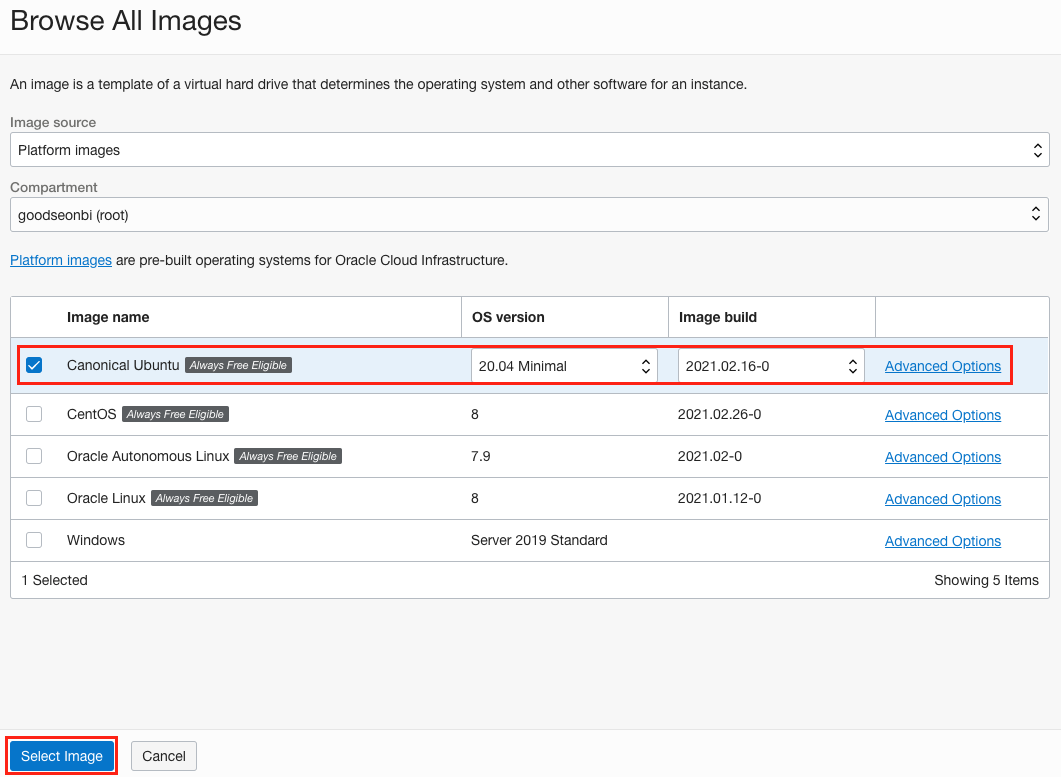Click the Windows image name
This screenshot has height=777, width=1061.
[x=96, y=540]
